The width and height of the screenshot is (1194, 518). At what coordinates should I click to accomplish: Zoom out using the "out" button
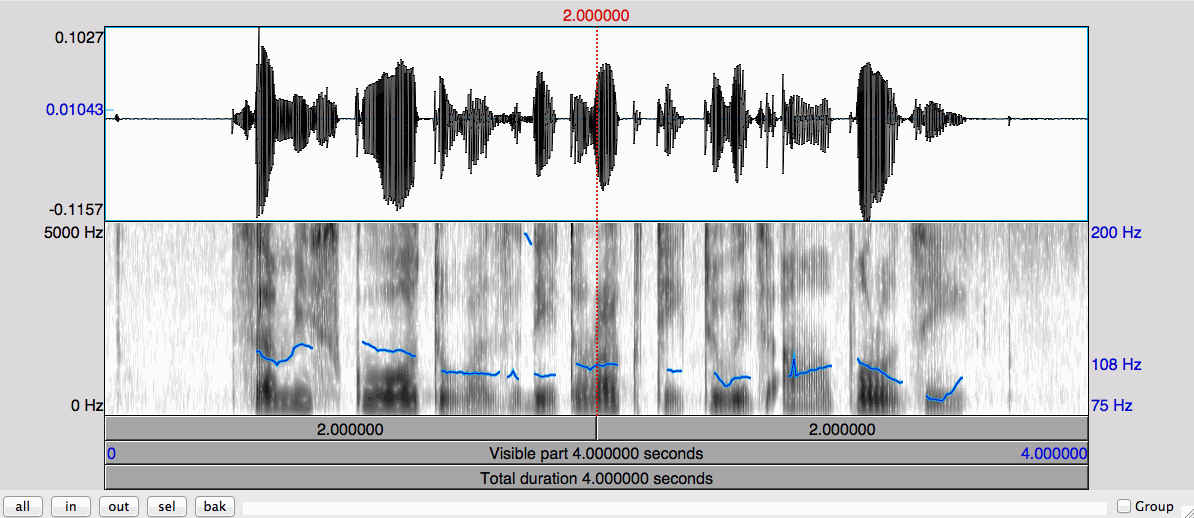[x=119, y=506]
